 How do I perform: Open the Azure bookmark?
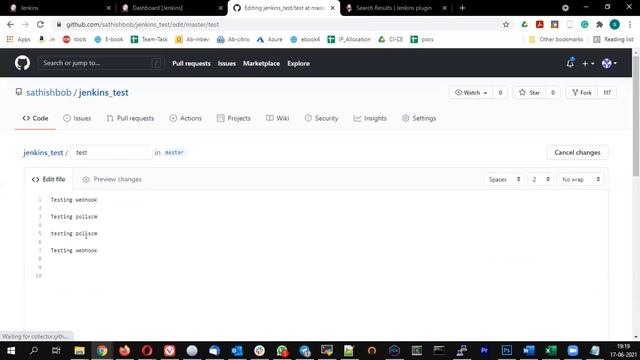click(270, 39)
